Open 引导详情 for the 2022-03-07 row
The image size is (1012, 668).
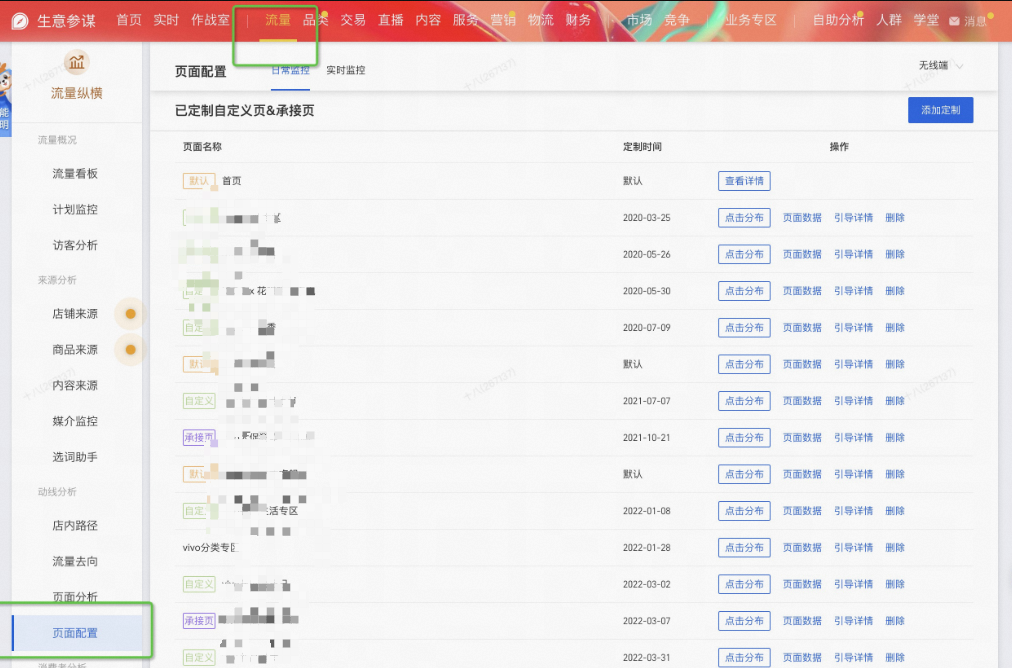click(853, 621)
